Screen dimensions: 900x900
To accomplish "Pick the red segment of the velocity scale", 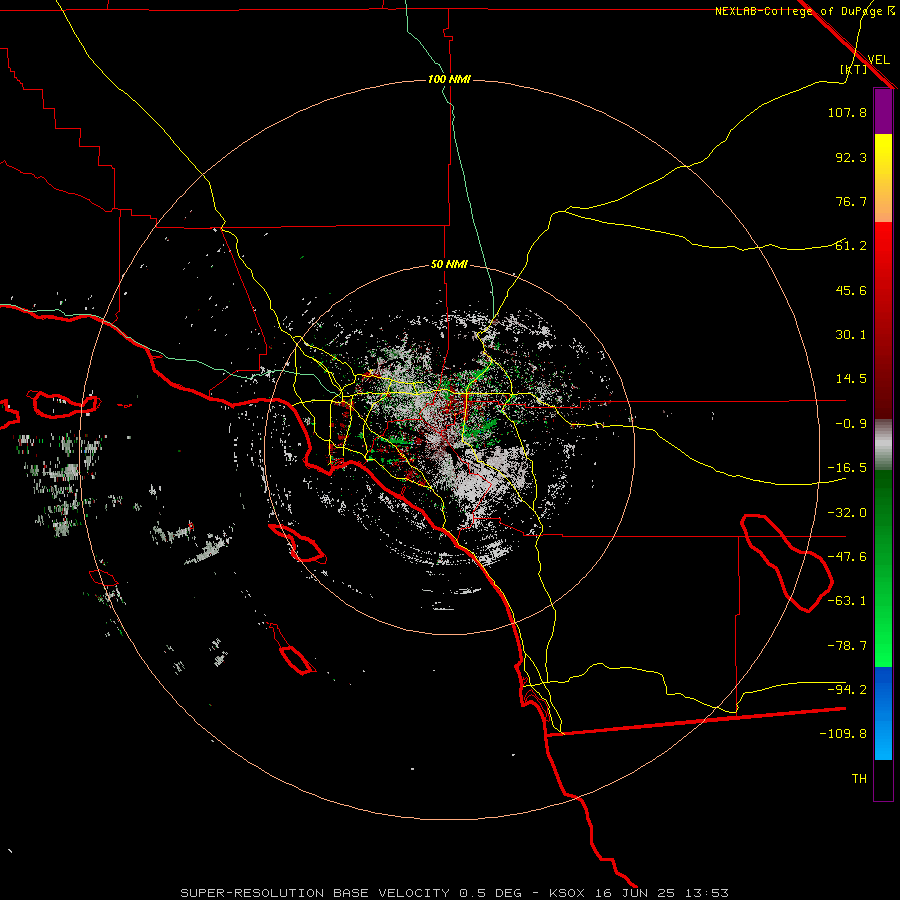I will (883, 320).
